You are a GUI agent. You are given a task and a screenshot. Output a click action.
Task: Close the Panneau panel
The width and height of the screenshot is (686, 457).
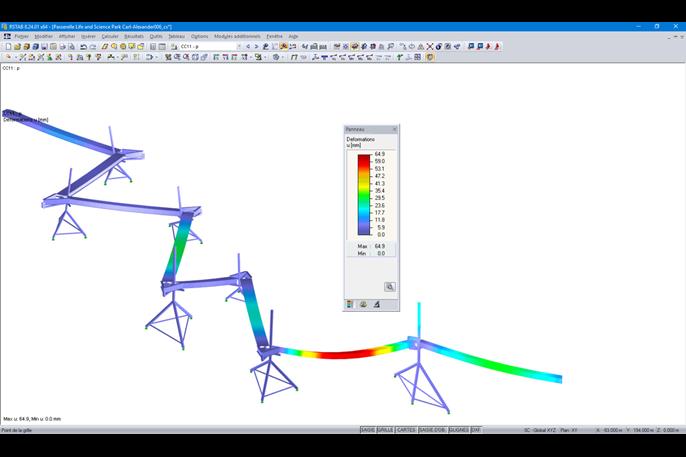[394, 129]
